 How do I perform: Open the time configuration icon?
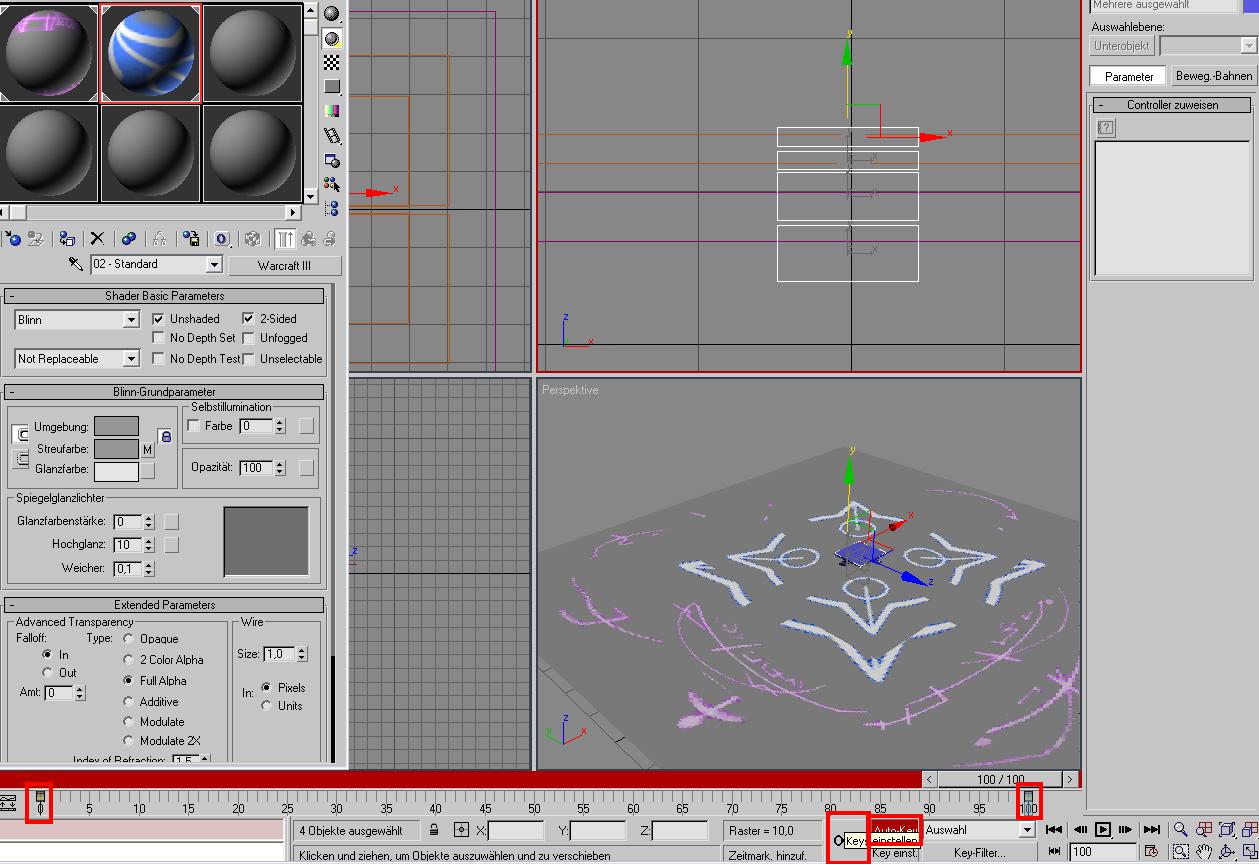point(1152,852)
